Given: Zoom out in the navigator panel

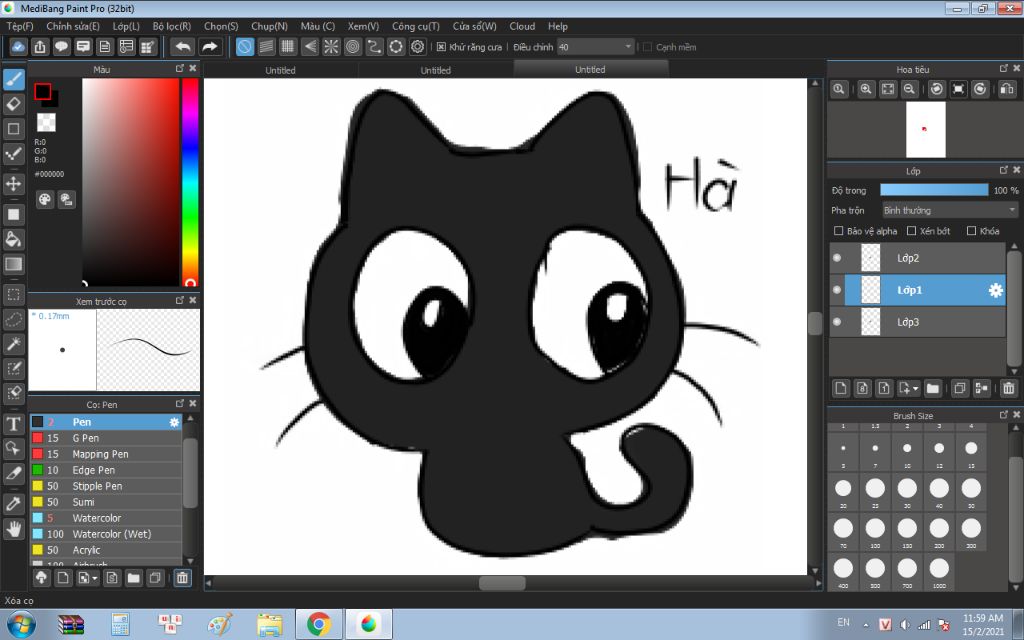Looking at the screenshot, I should [909, 89].
